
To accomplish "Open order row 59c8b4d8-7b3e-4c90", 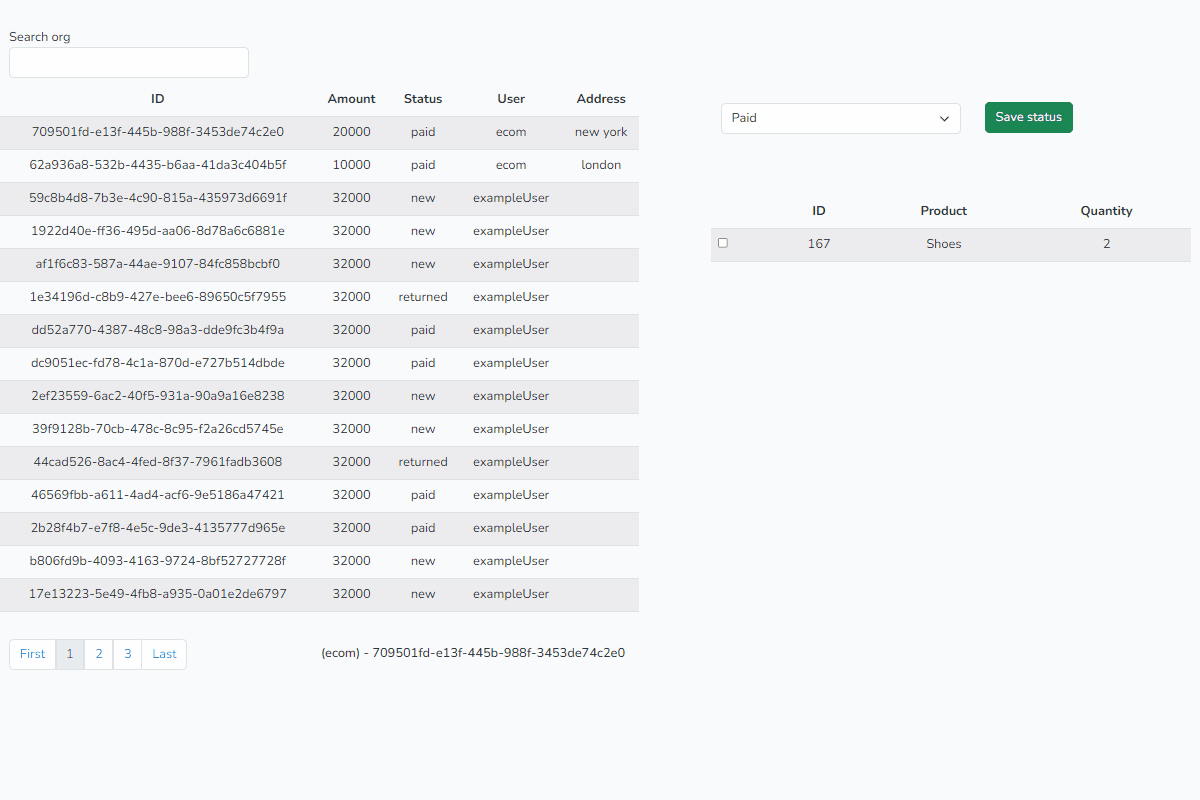I will point(158,198).
